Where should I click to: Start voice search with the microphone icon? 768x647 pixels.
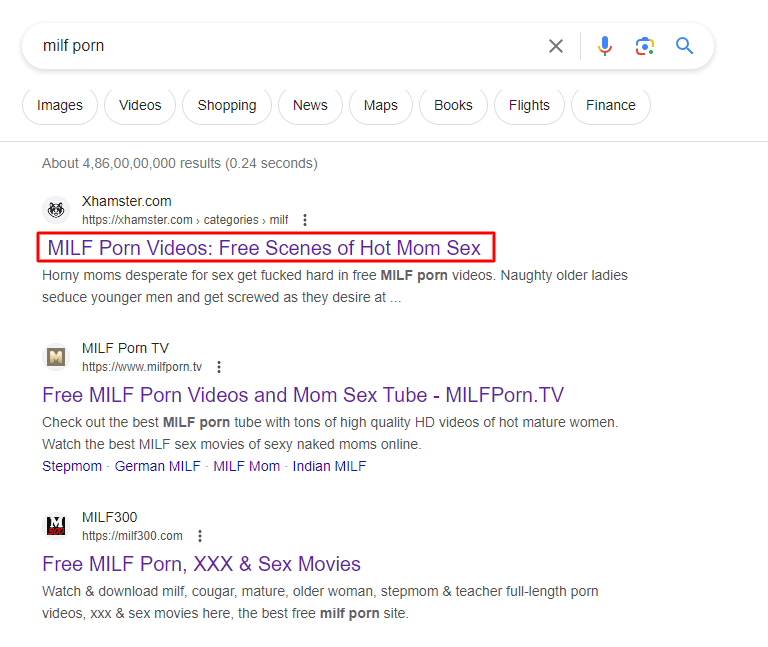(x=605, y=46)
